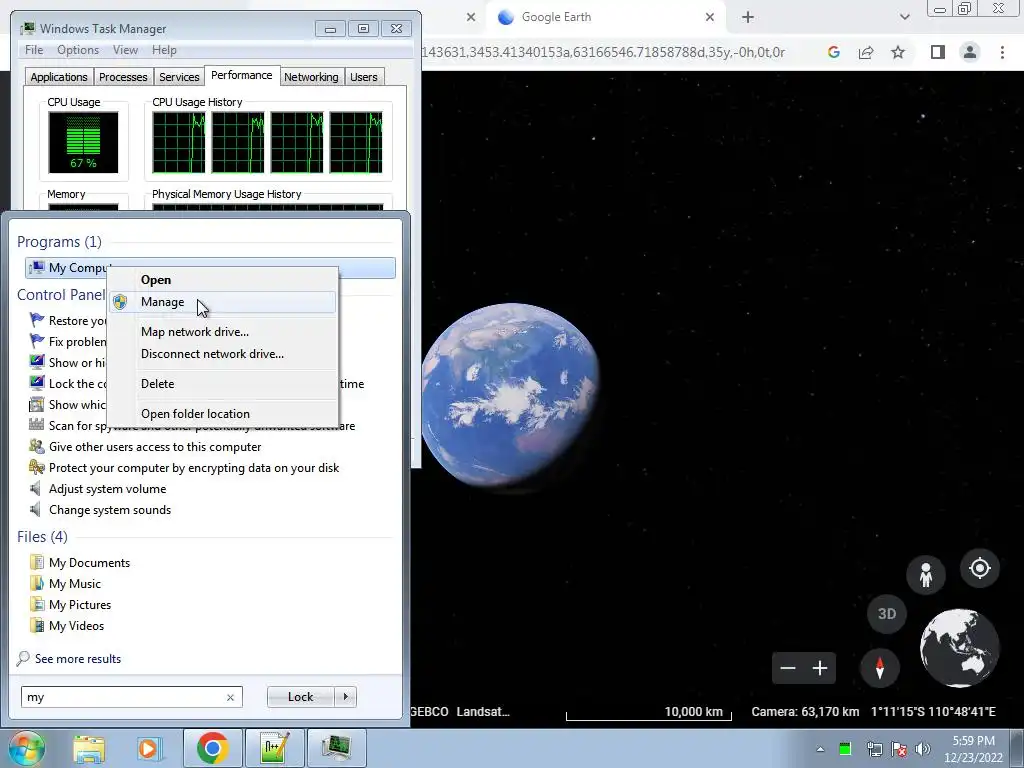
Task: Open My Videos file result
Action: coord(76,626)
